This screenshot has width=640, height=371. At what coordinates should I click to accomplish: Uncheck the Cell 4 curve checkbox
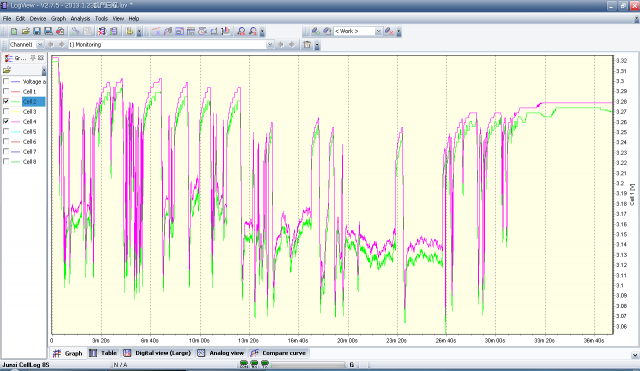click(6, 121)
